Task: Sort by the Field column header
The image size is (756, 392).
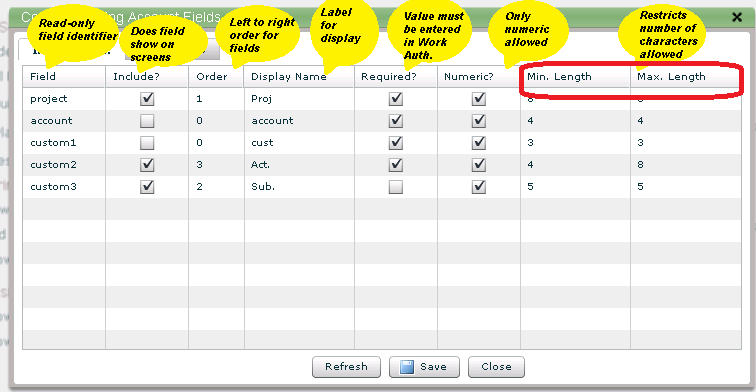Action: click(x=64, y=77)
